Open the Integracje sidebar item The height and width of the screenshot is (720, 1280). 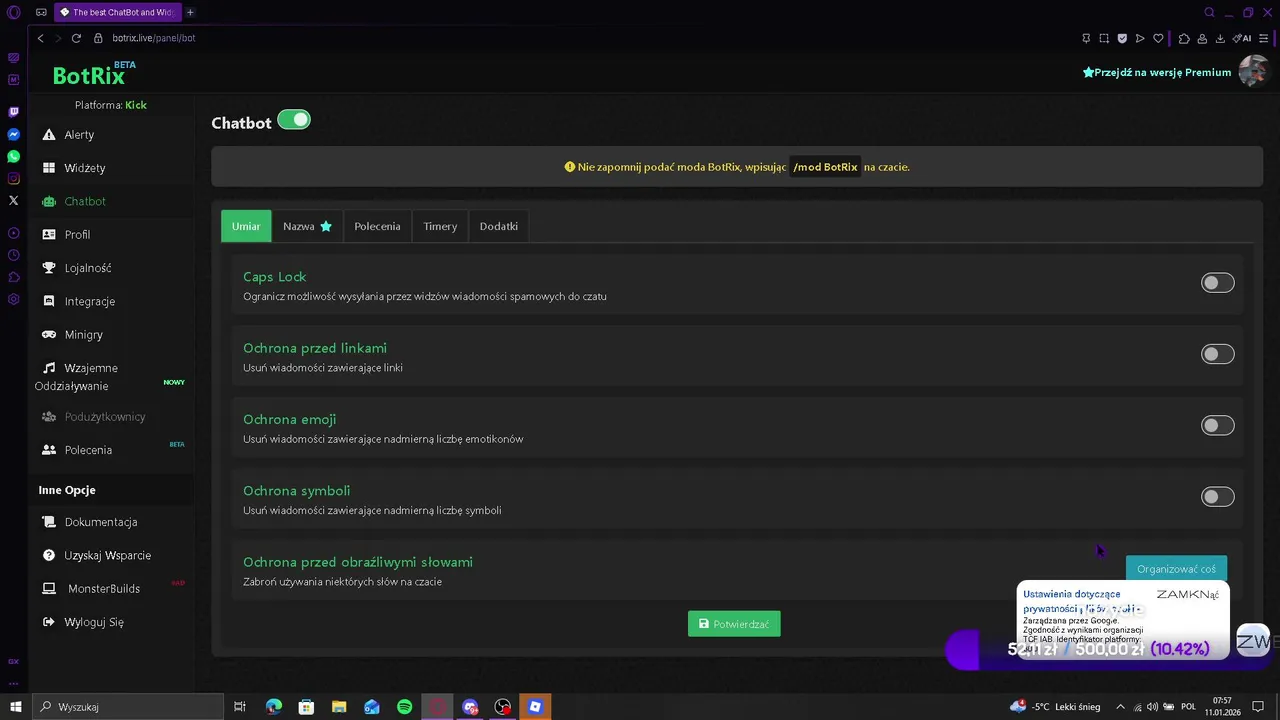[80, 301]
